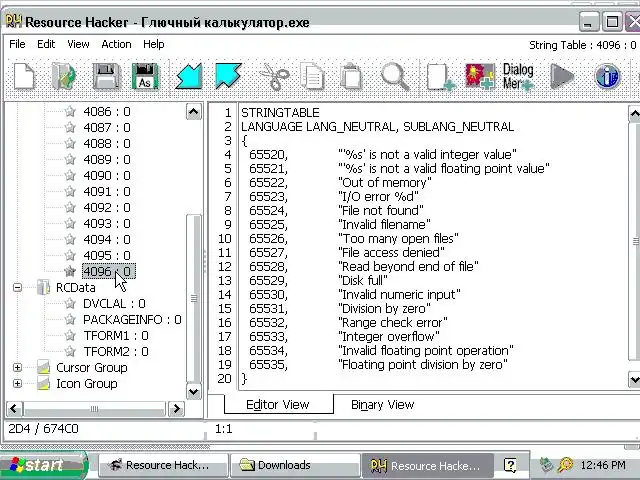
Task: Click the Copy pages icon
Action: point(312,76)
